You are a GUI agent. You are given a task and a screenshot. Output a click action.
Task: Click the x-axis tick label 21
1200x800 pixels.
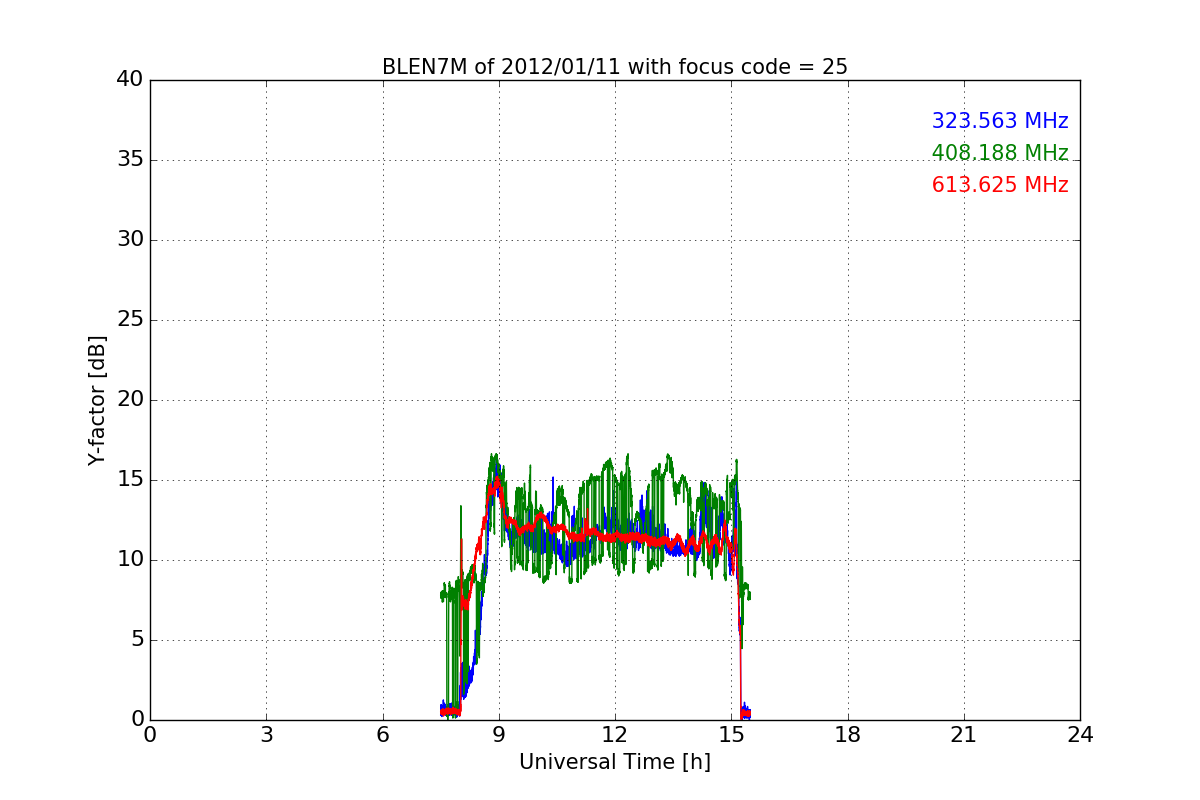click(x=964, y=735)
